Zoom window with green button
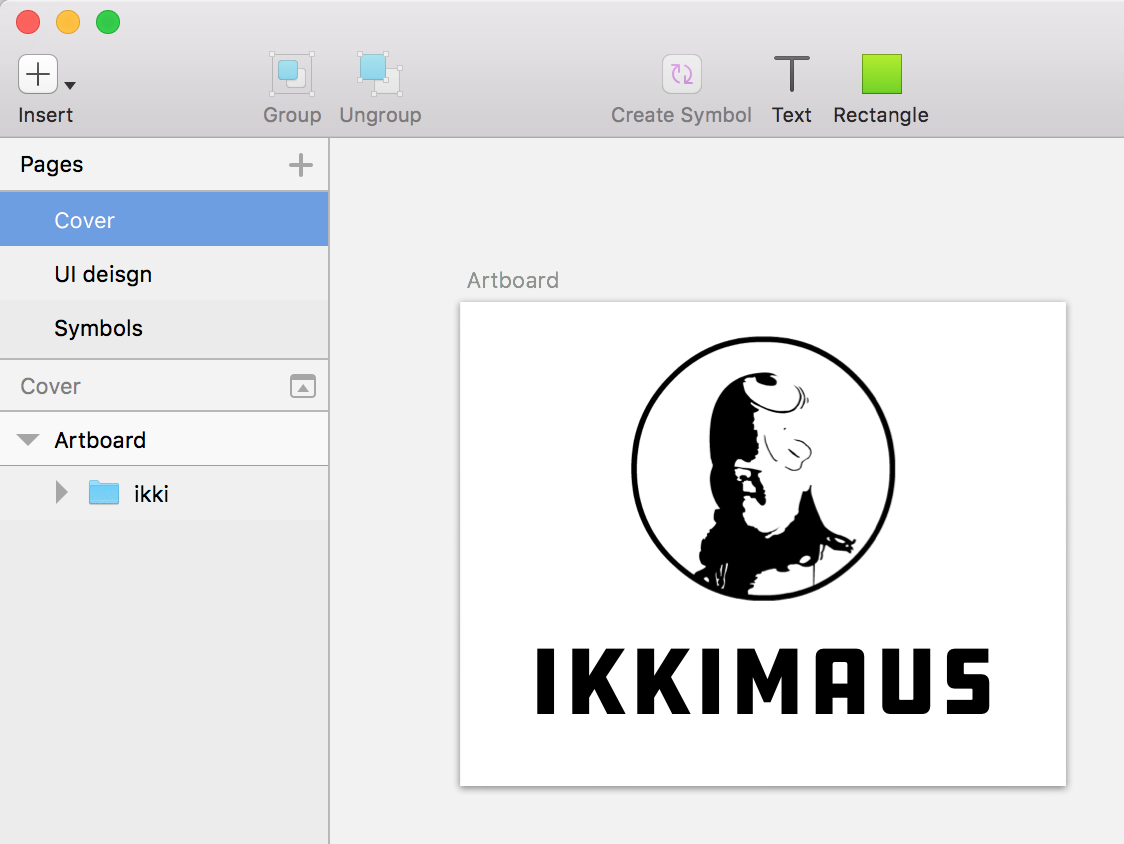This screenshot has height=844, width=1124. click(108, 22)
